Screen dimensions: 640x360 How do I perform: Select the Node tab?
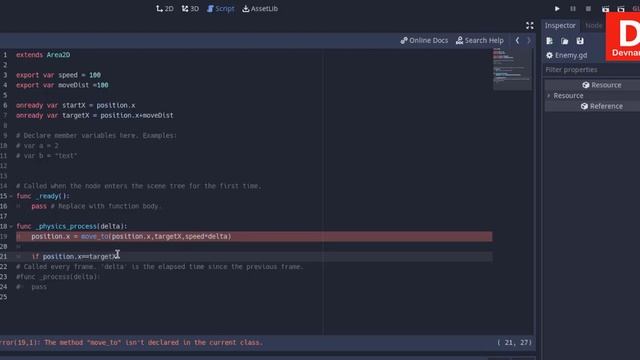coord(593,25)
